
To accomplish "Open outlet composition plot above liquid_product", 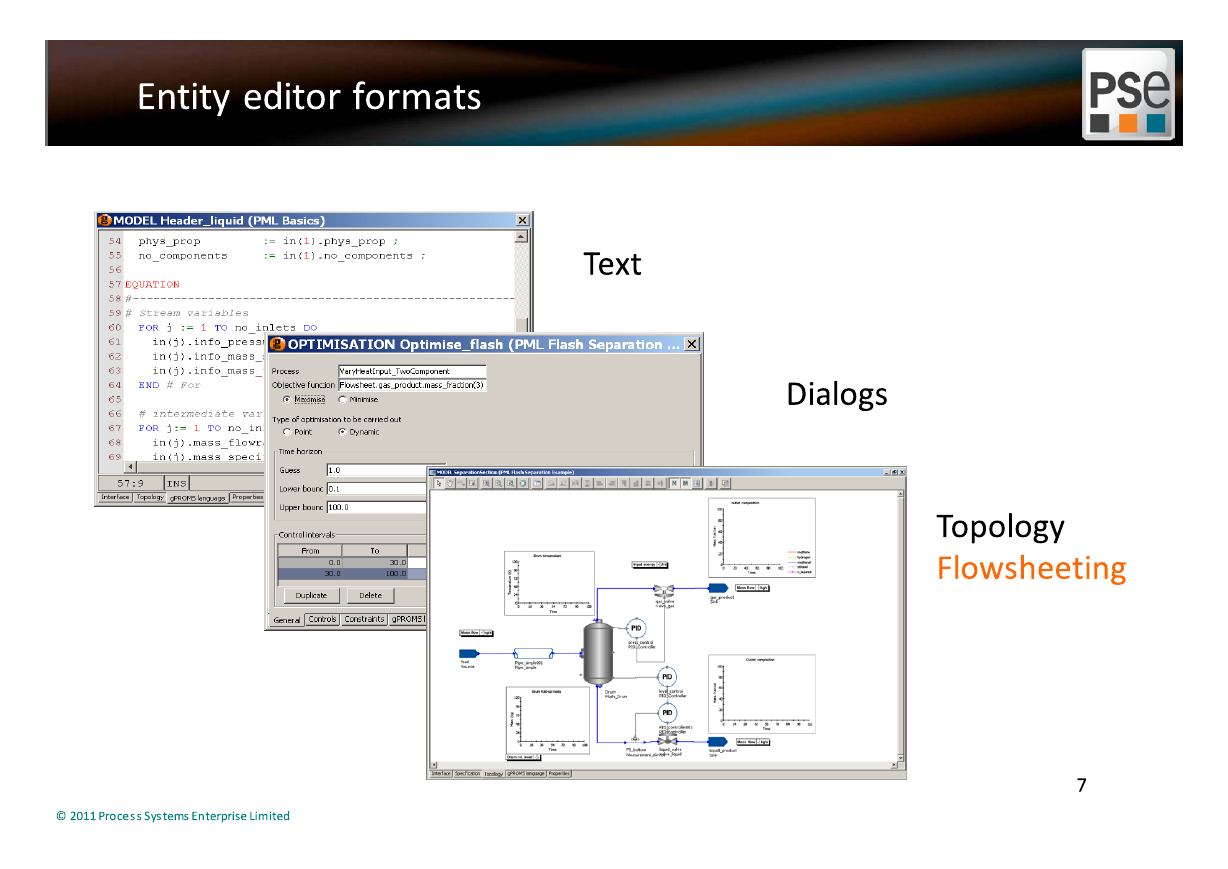I will (761, 693).
